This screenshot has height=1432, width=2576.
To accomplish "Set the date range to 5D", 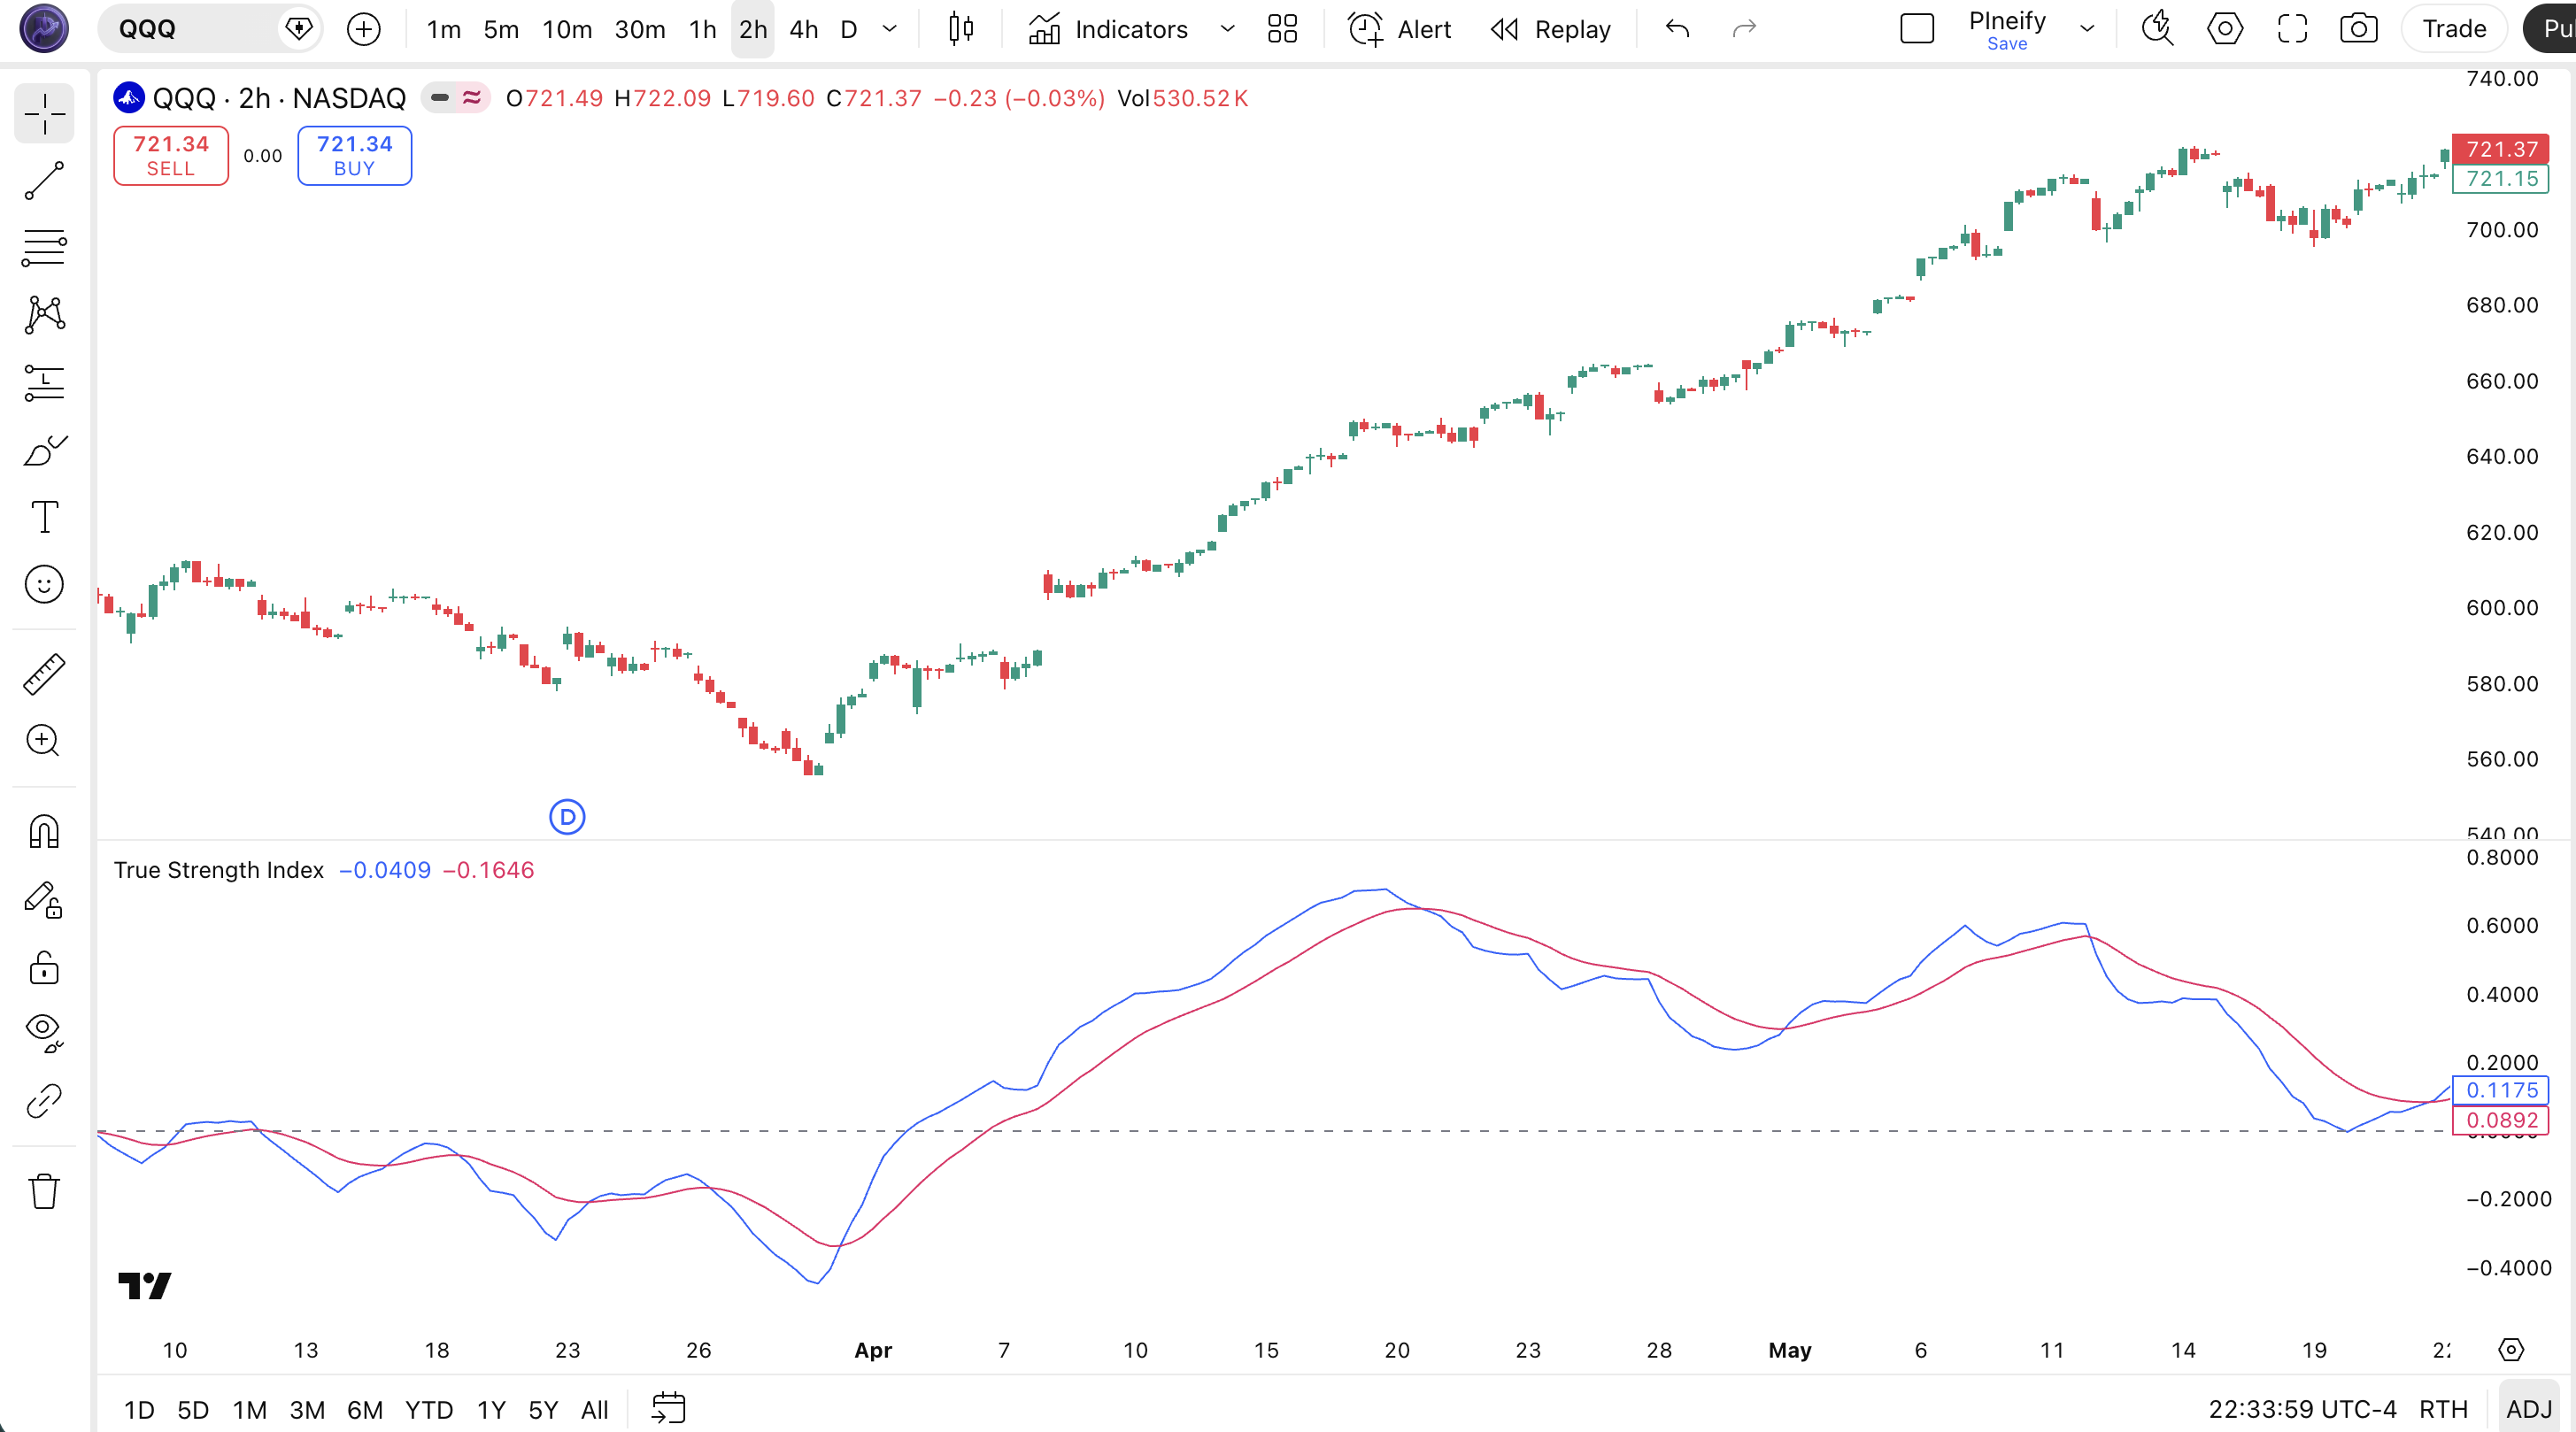I will pyautogui.click(x=193, y=1409).
